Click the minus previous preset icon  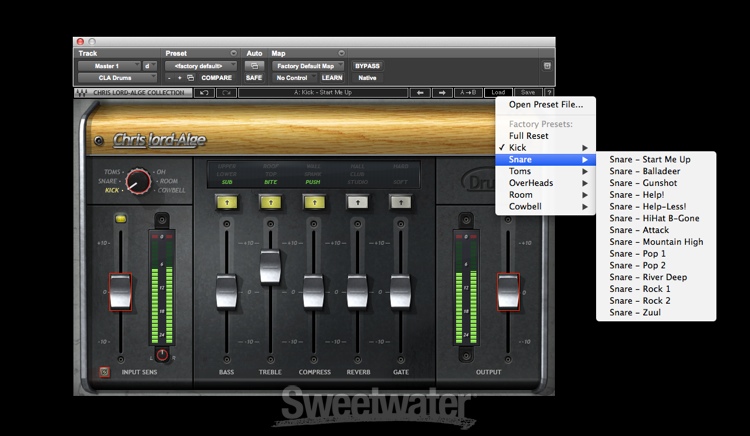pyautogui.click(x=169, y=78)
